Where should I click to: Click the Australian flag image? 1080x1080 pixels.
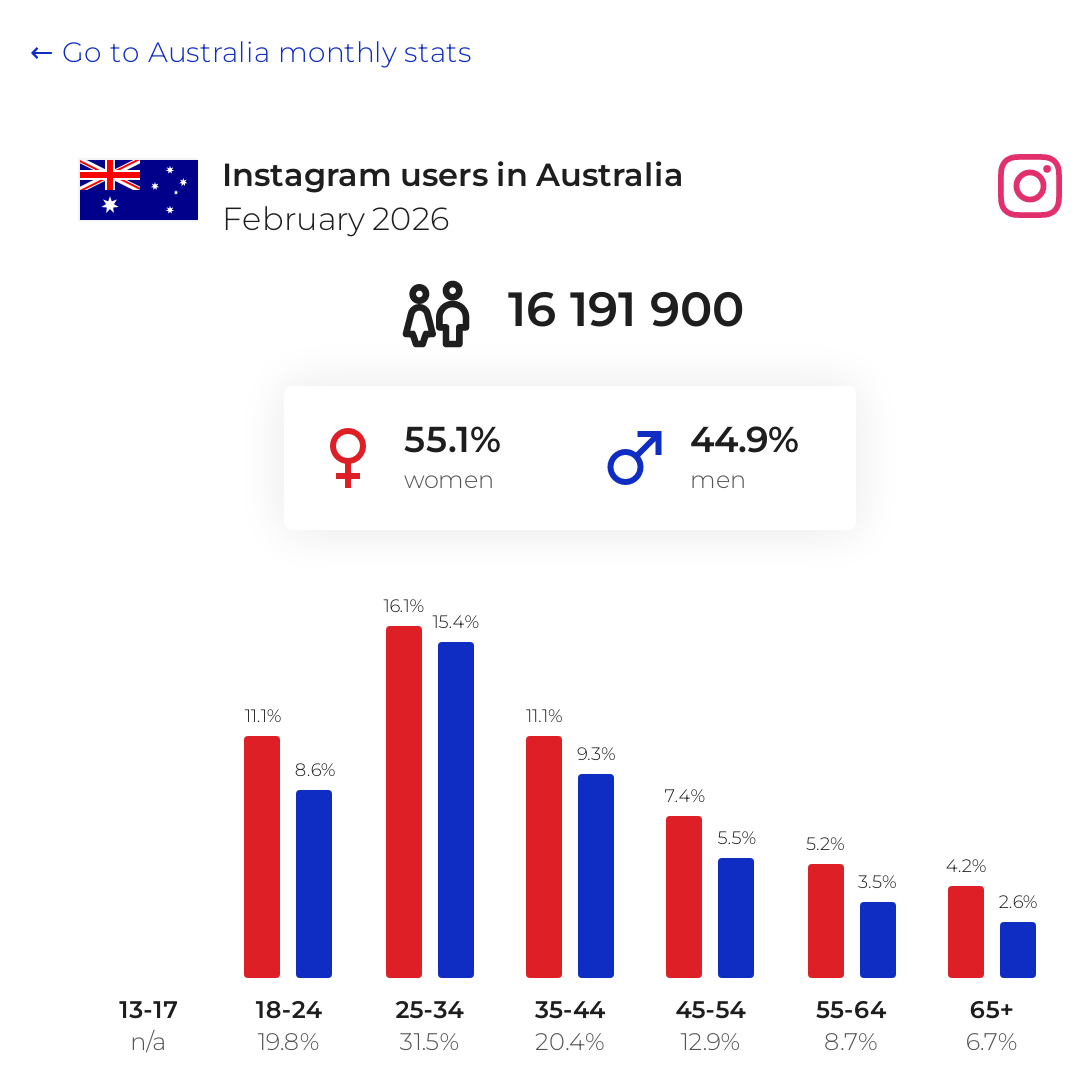click(138, 190)
